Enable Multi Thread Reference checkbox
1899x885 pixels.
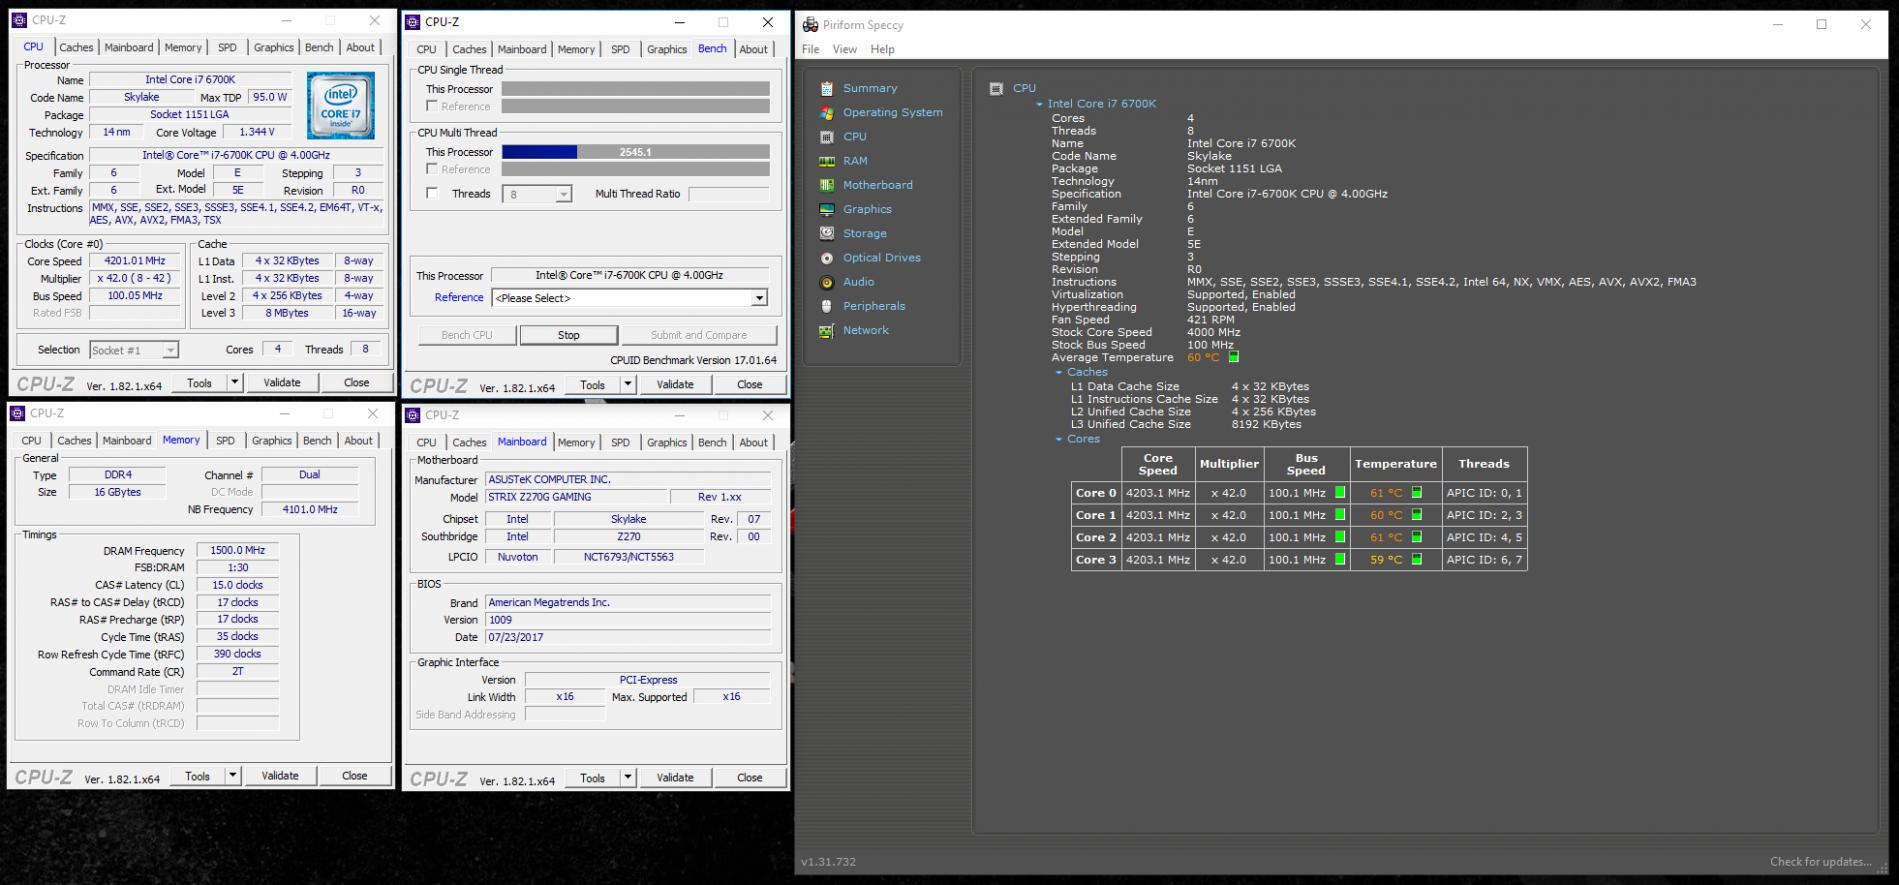tap(432, 169)
